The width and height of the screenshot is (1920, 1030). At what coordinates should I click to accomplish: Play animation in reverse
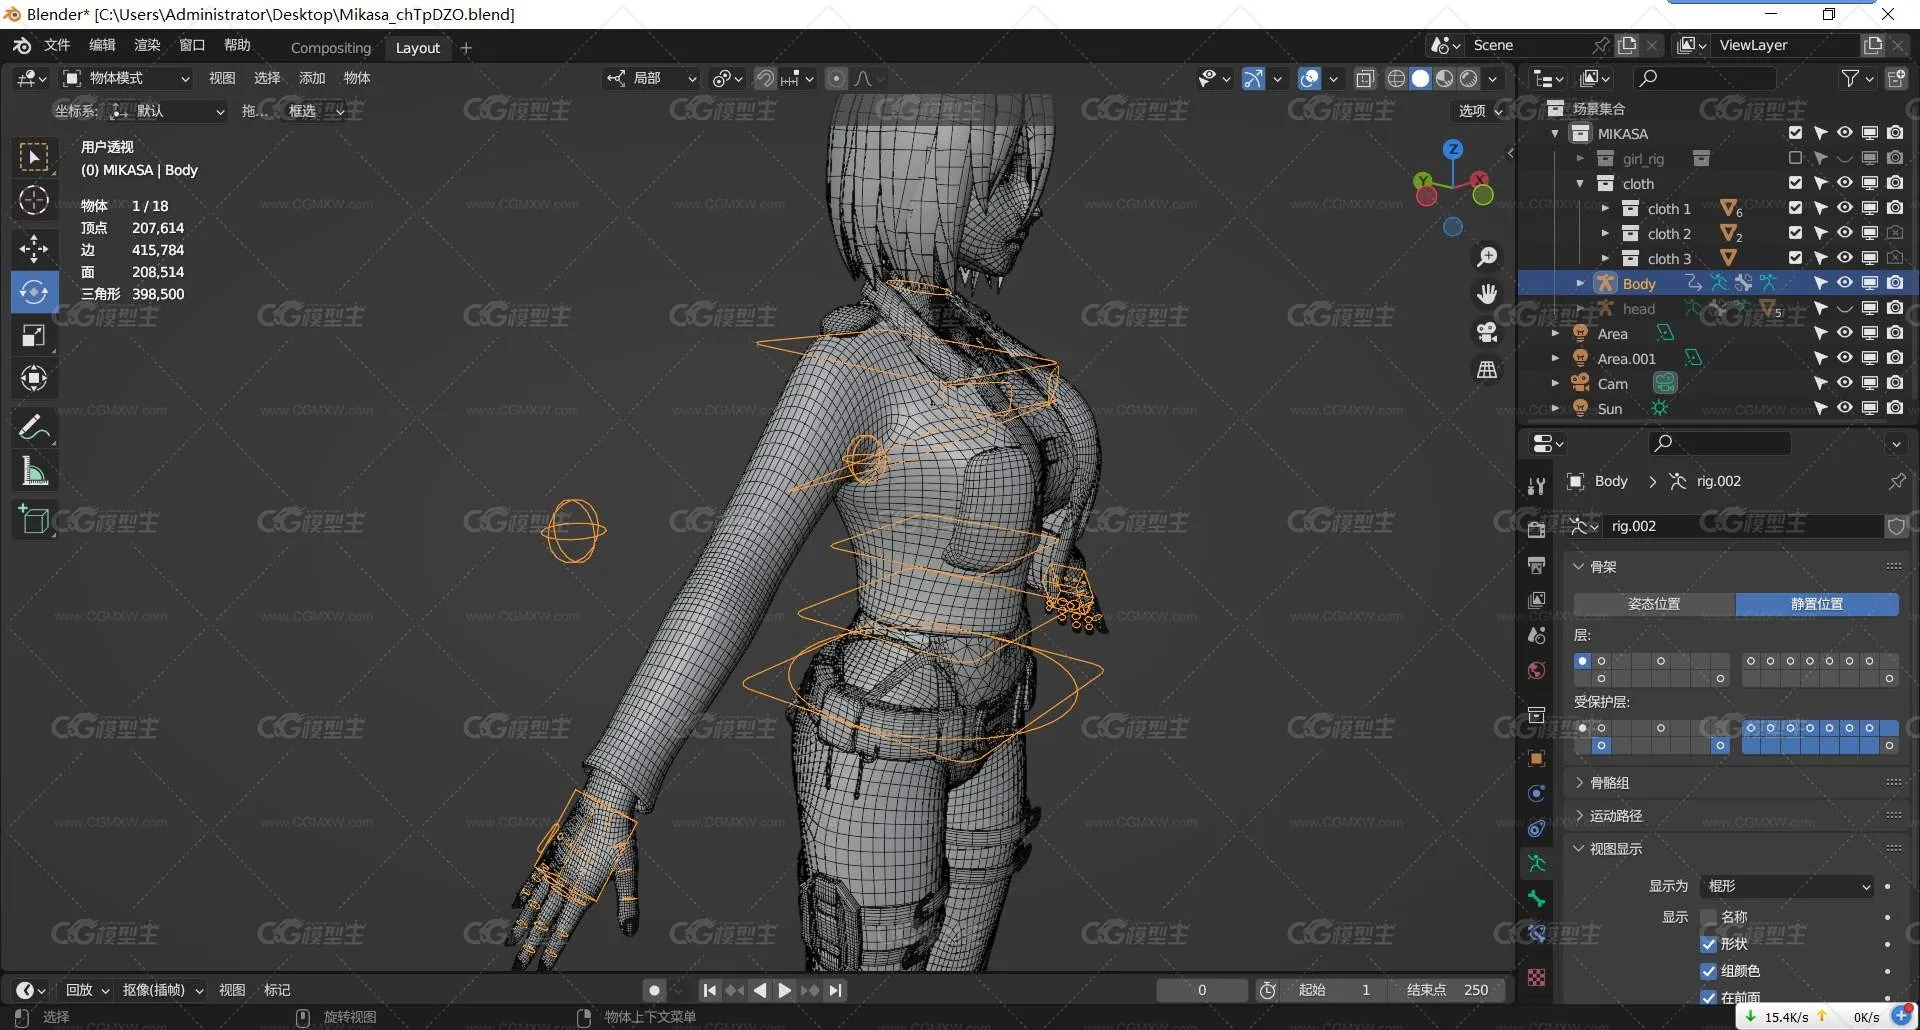(x=760, y=990)
